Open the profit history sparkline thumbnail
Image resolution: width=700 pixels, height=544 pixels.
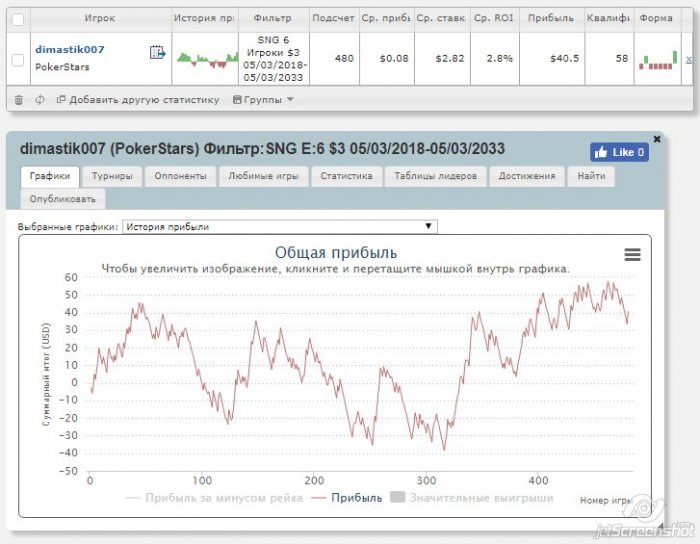click(x=207, y=60)
